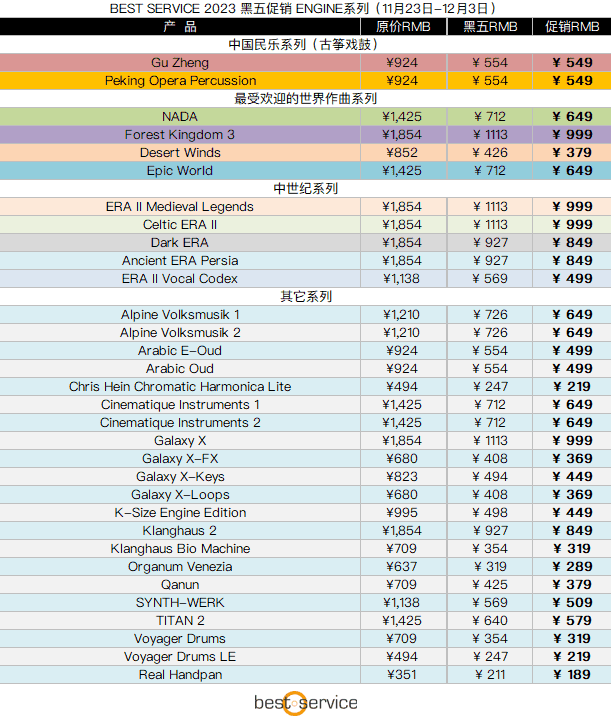Select the 最受欢迎的世界作曲系列 section heading

coord(306,99)
